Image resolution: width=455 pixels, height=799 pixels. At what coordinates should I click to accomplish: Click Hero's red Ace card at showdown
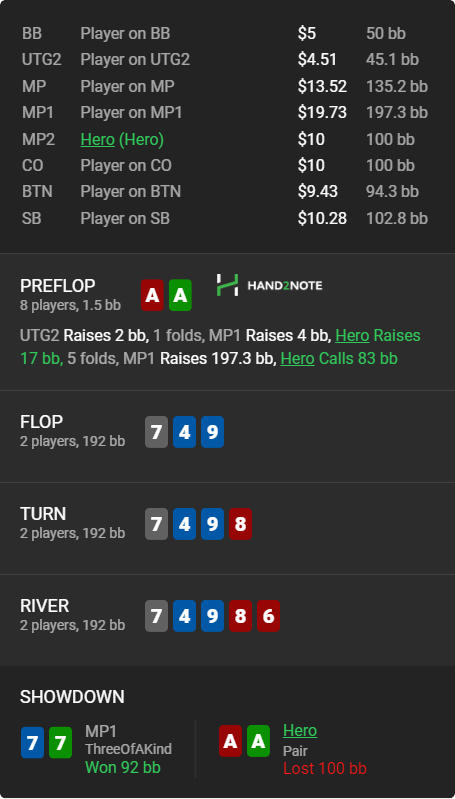pos(230,741)
